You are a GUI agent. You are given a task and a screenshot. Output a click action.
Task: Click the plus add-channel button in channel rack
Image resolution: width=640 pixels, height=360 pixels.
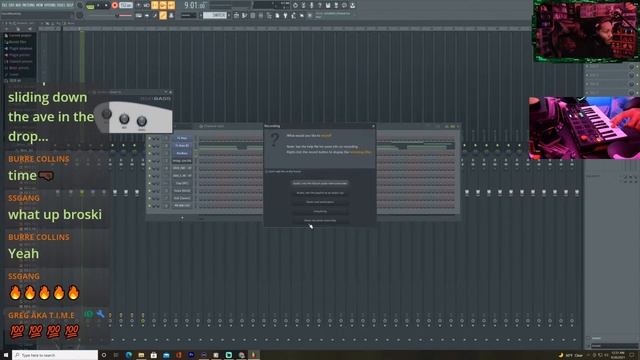[182, 218]
